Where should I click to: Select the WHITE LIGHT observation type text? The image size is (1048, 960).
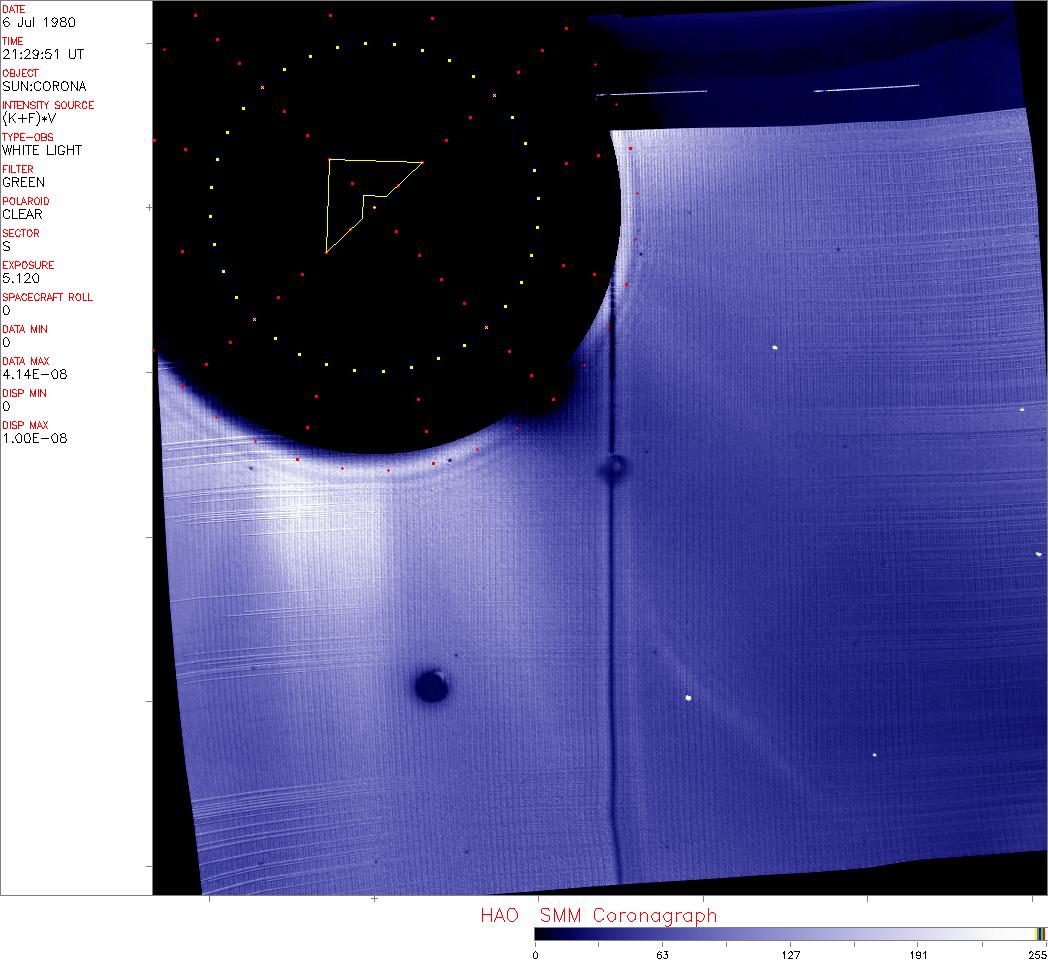click(x=42, y=150)
